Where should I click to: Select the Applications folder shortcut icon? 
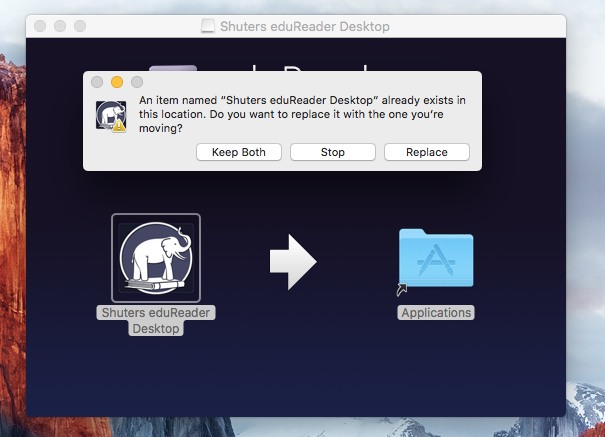(x=436, y=259)
